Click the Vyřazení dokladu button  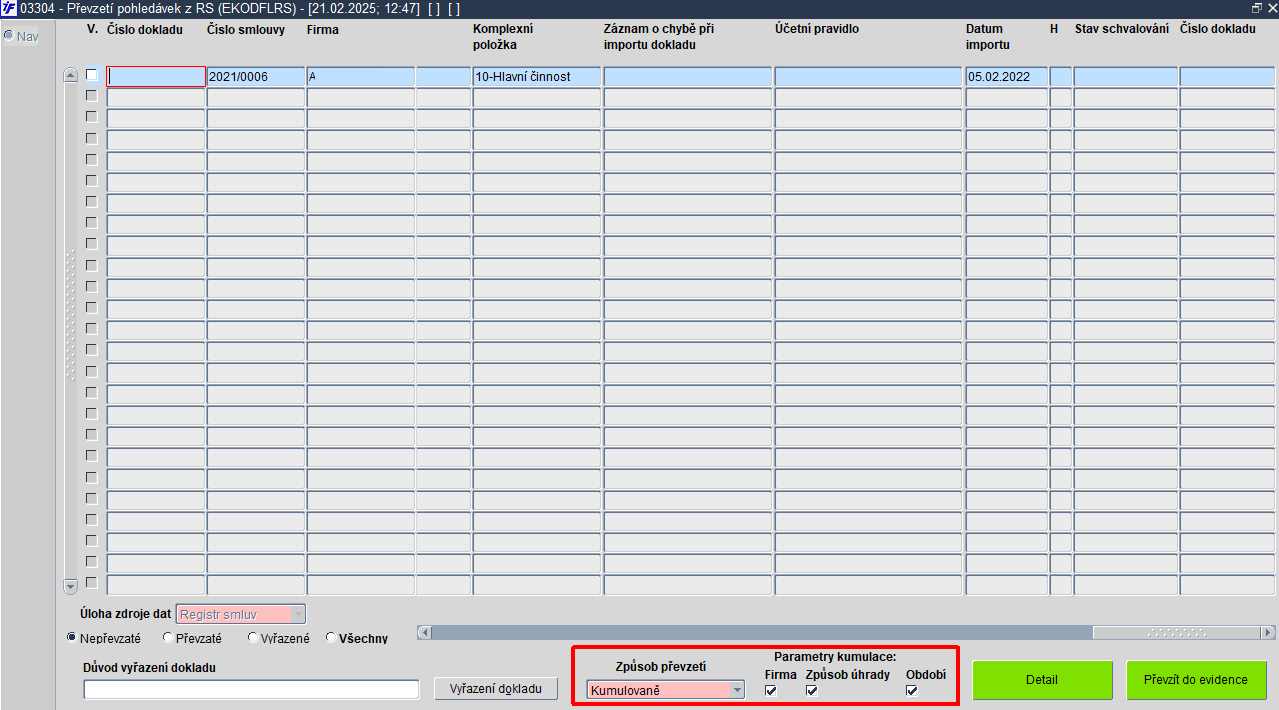496,688
